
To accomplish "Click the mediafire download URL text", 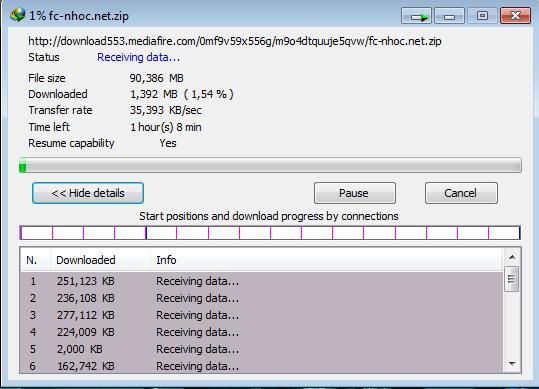I will point(235,41).
